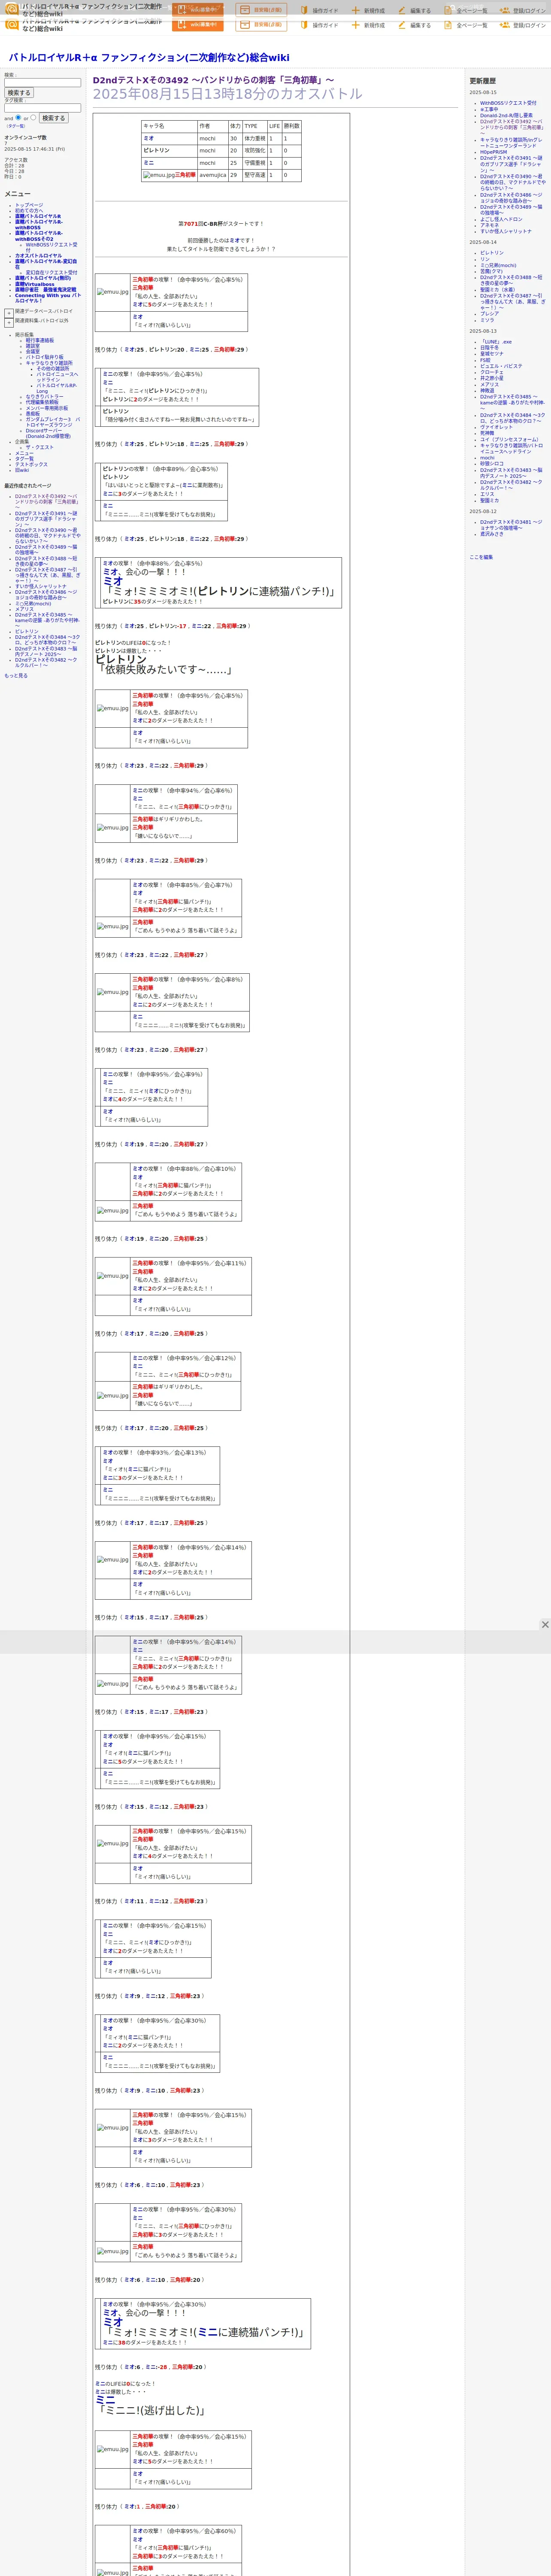Select the 'and' tag search radio button

18,117
